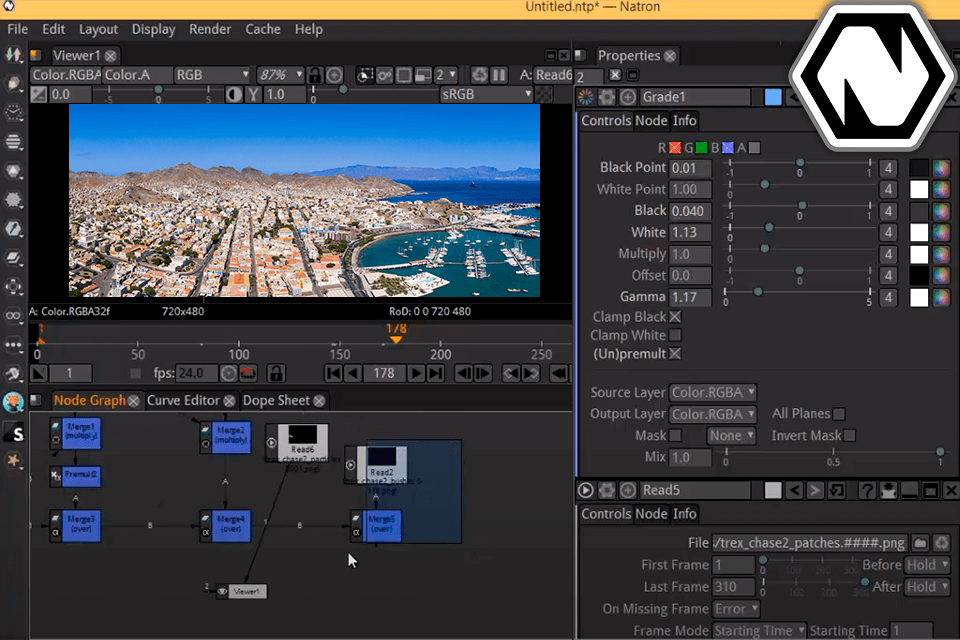Image resolution: width=960 pixels, height=640 pixels.
Task: Click the viewer zoom lock icon
Action: (x=315, y=75)
